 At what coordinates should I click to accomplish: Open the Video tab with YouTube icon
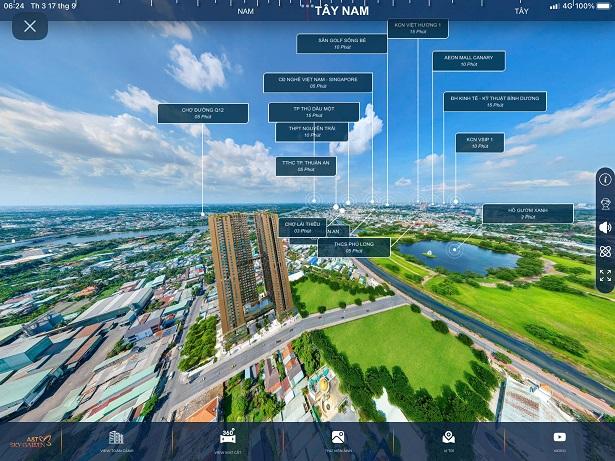pyautogui.click(x=559, y=440)
